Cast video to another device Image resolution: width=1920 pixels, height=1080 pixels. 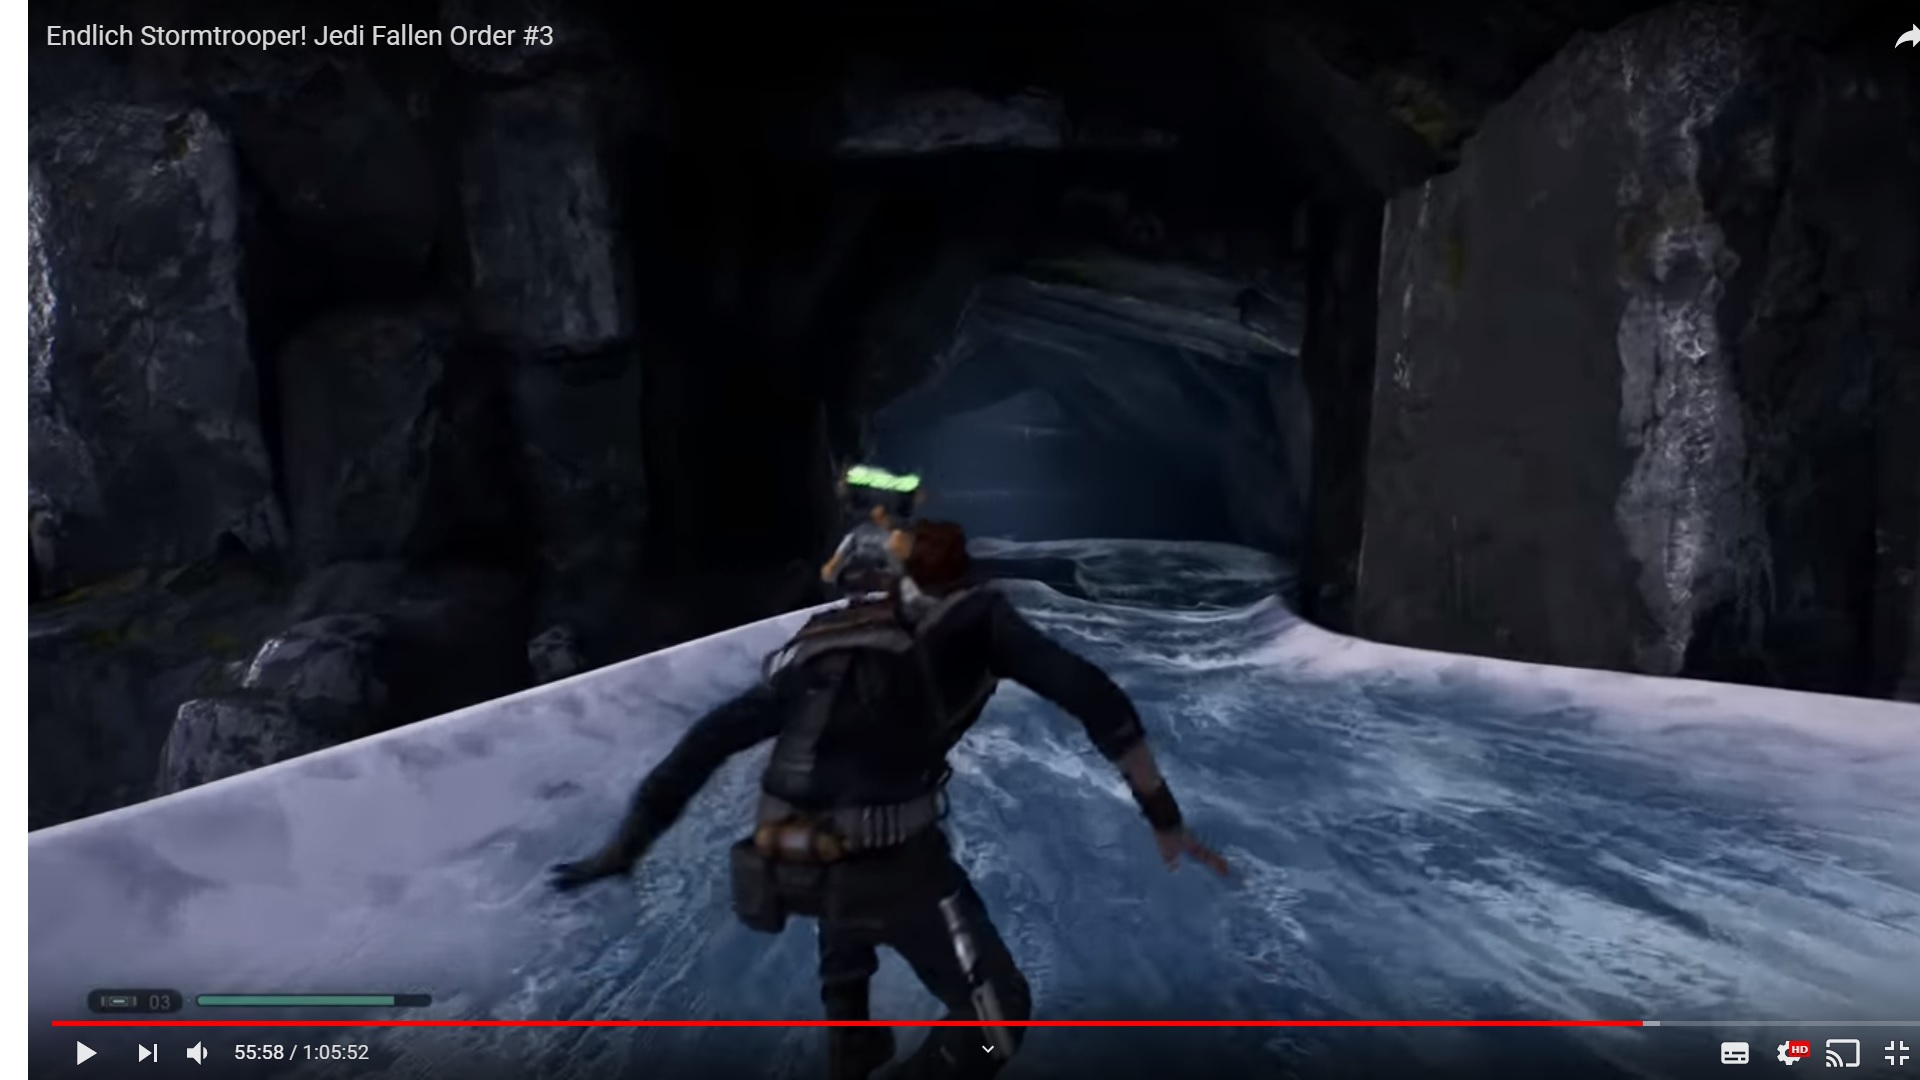(1843, 1053)
